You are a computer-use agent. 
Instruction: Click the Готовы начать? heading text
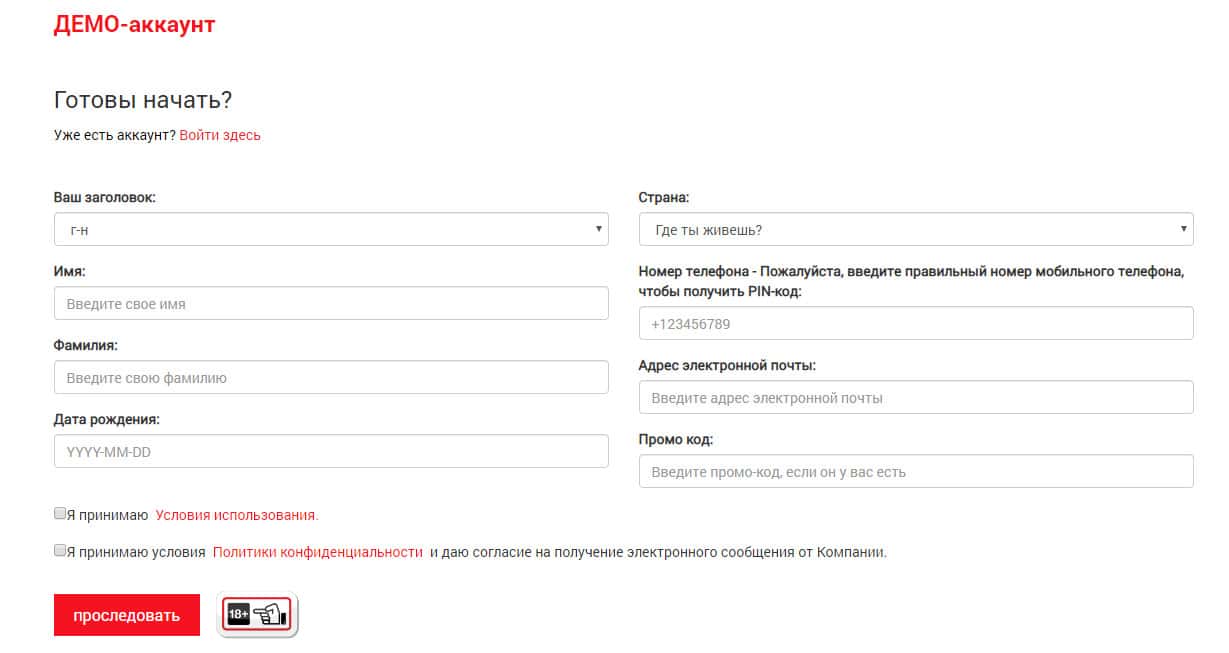143,100
